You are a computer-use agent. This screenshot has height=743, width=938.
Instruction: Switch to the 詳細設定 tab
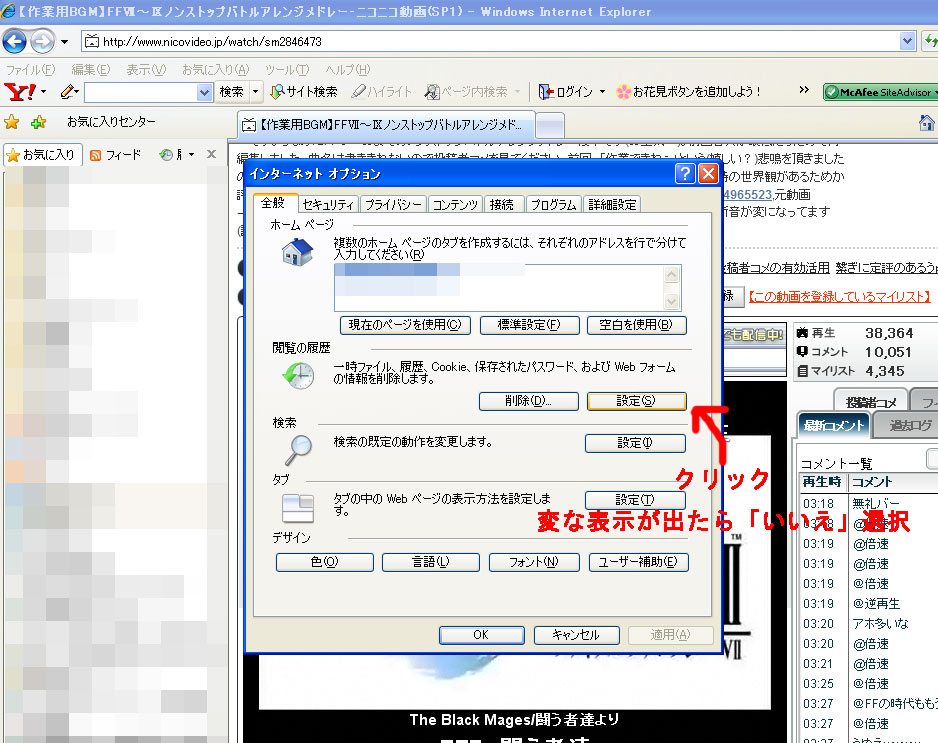click(612, 205)
